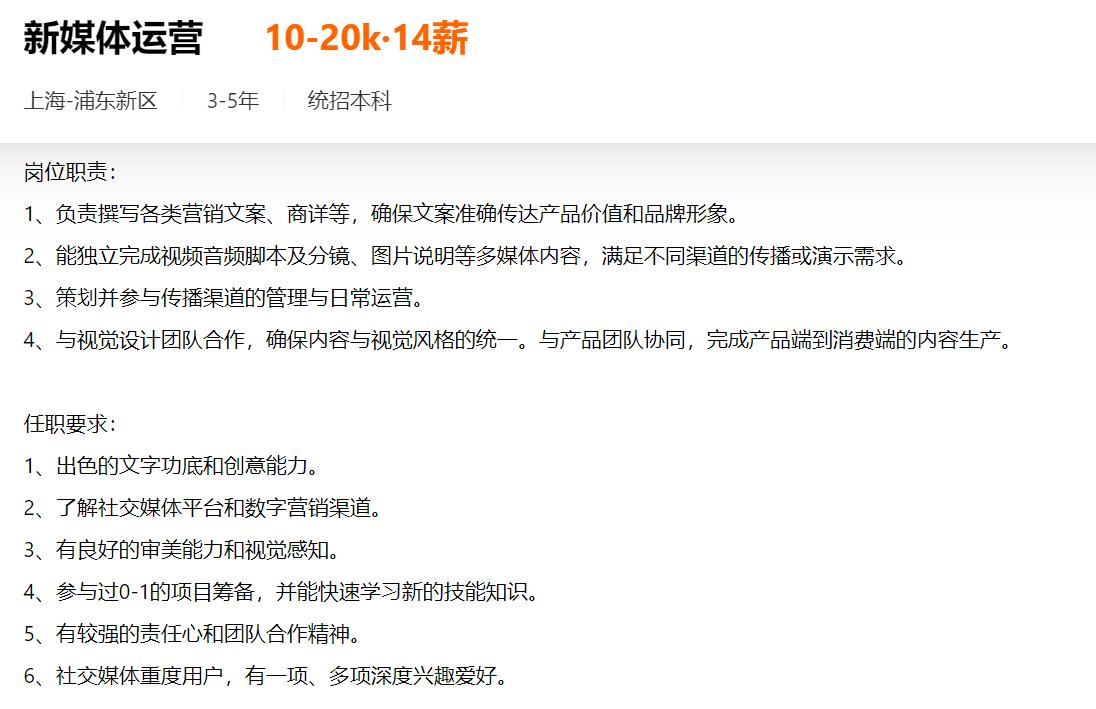Click requirement 4 about 0-1的项目筹备
The width and height of the screenshot is (1096, 709).
(x=282, y=592)
